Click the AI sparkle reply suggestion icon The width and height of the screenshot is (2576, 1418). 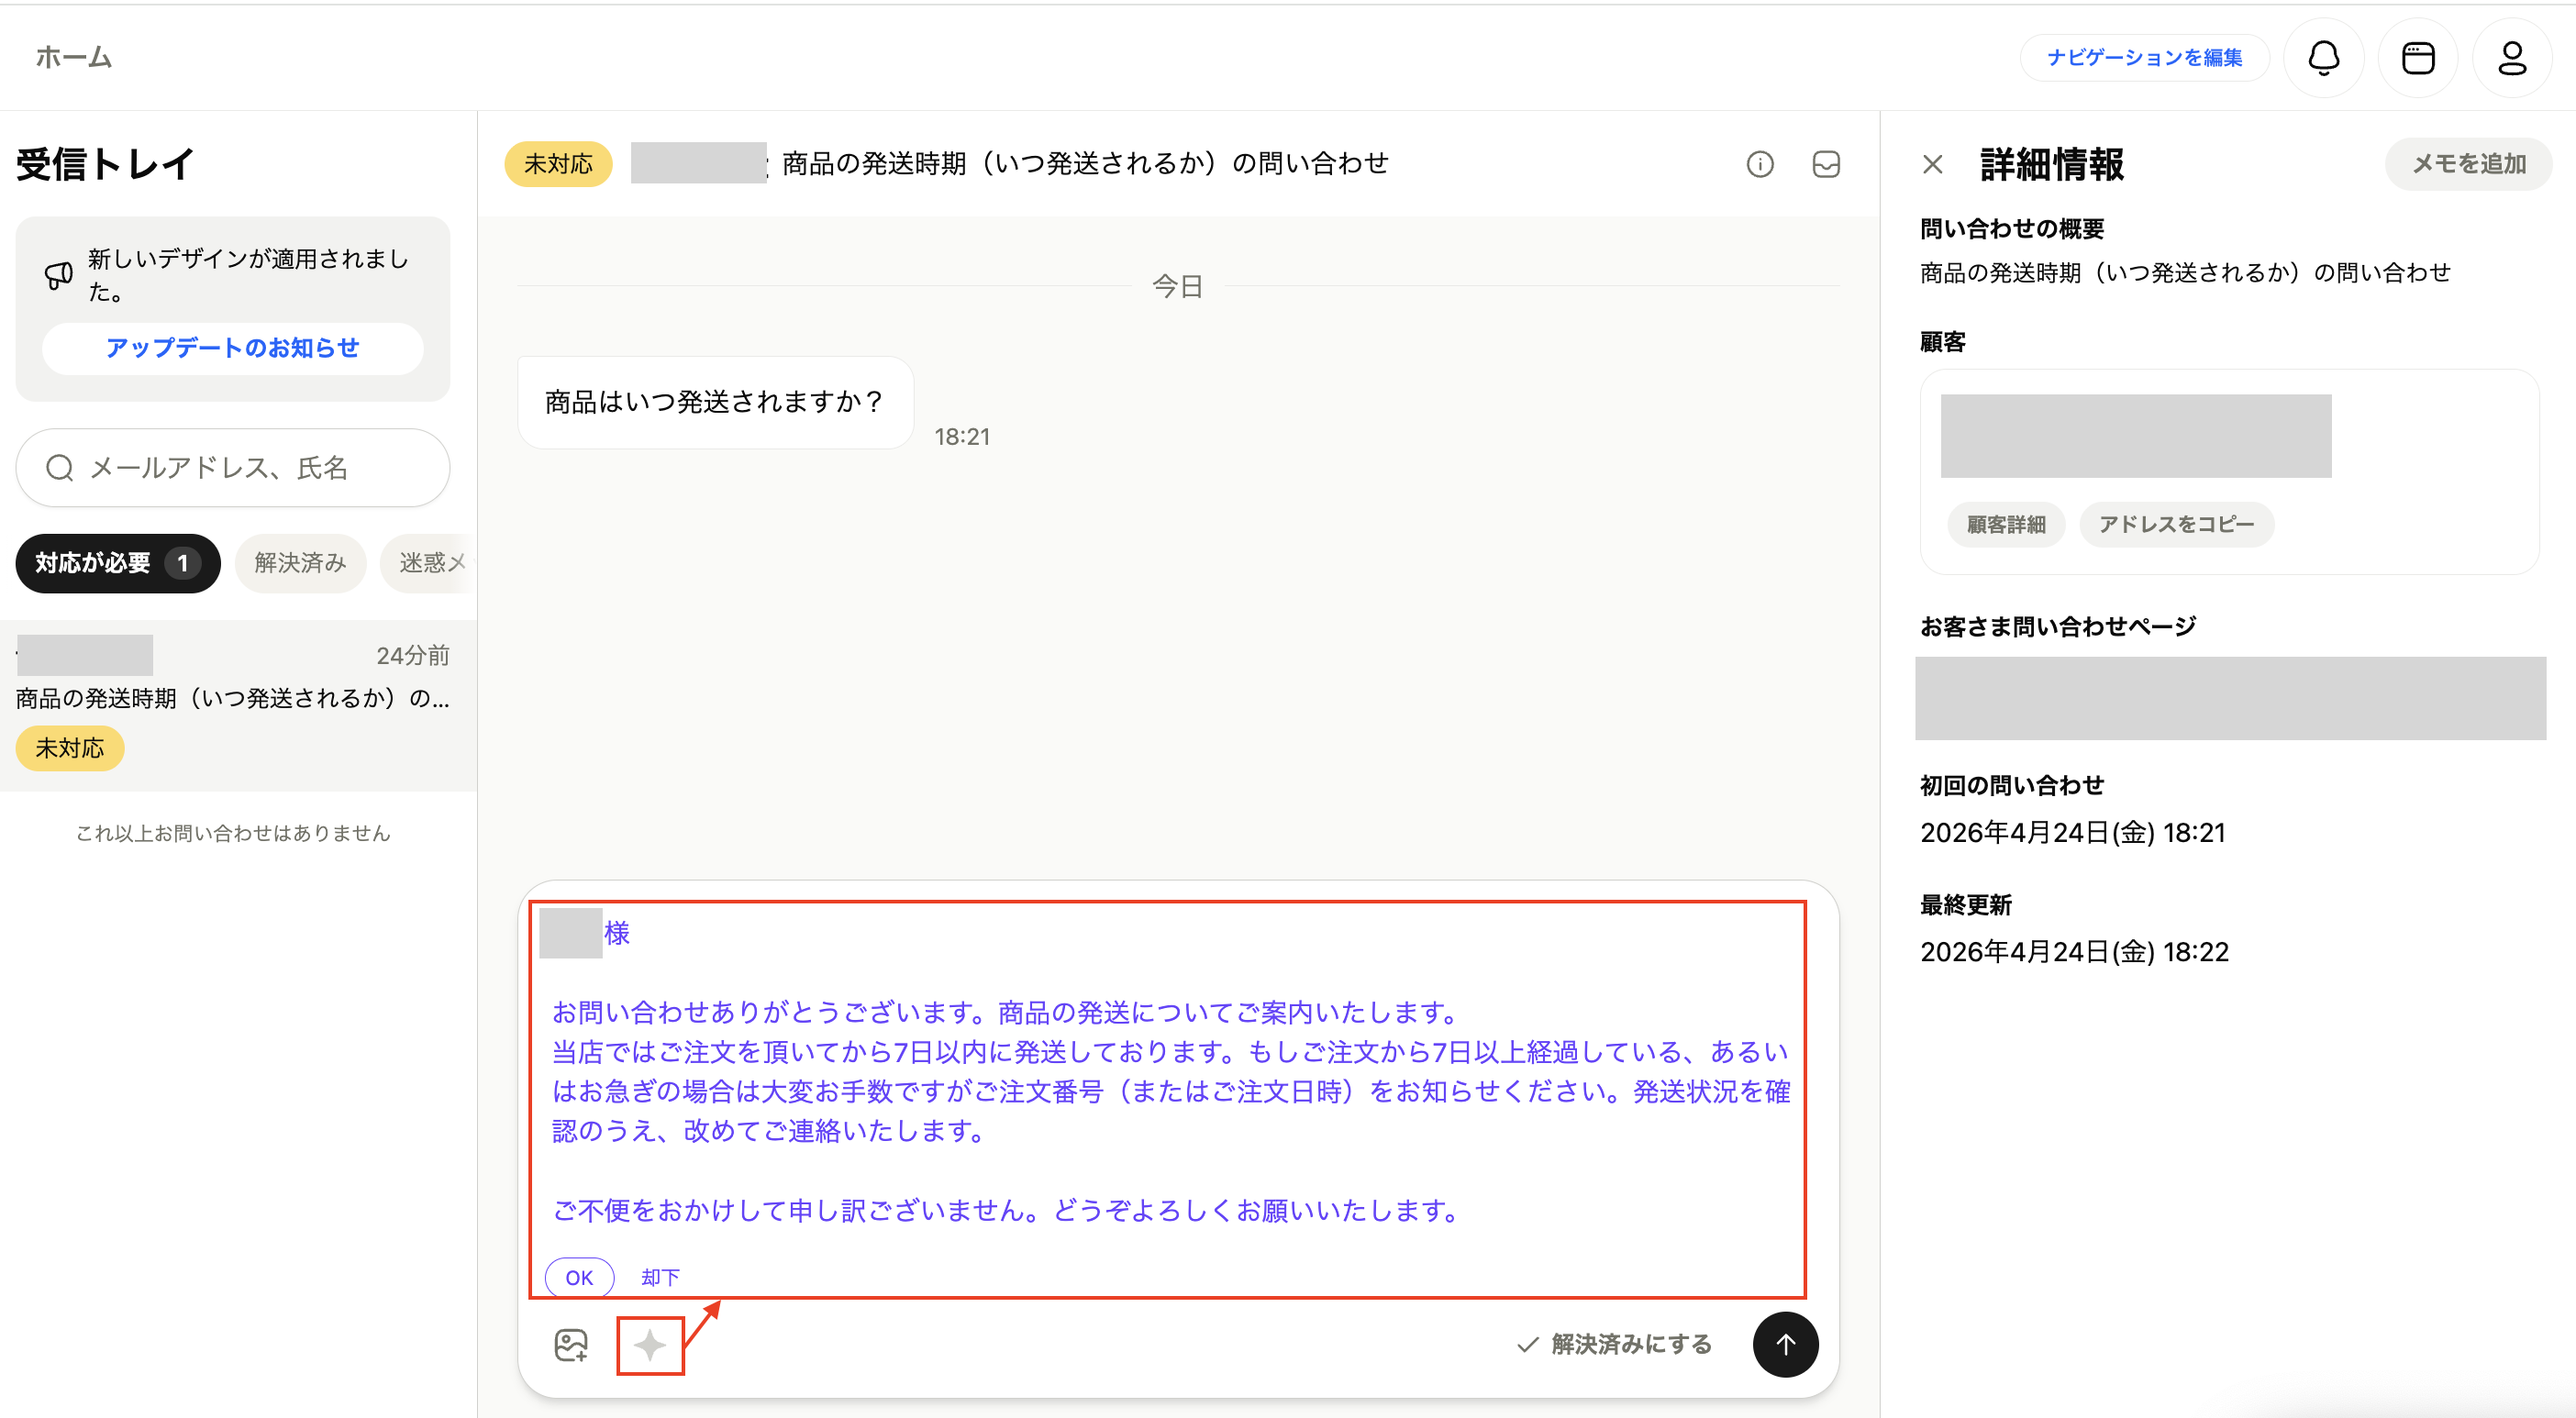click(x=650, y=1345)
